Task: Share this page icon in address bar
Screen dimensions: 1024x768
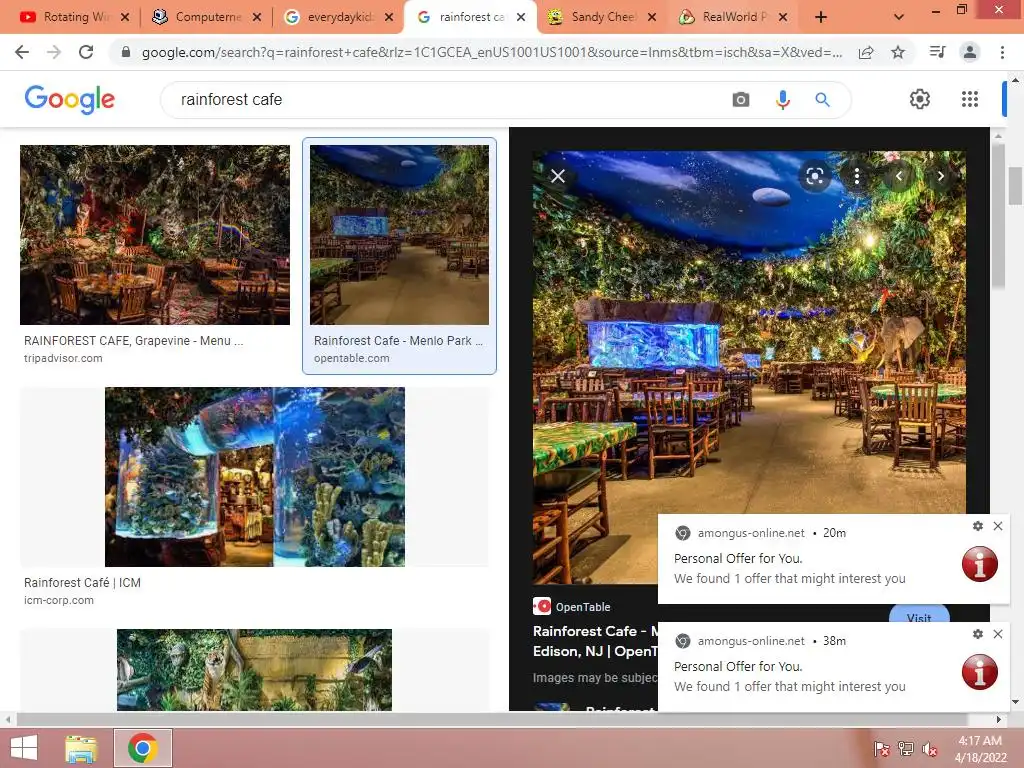Action: pos(866,52)
